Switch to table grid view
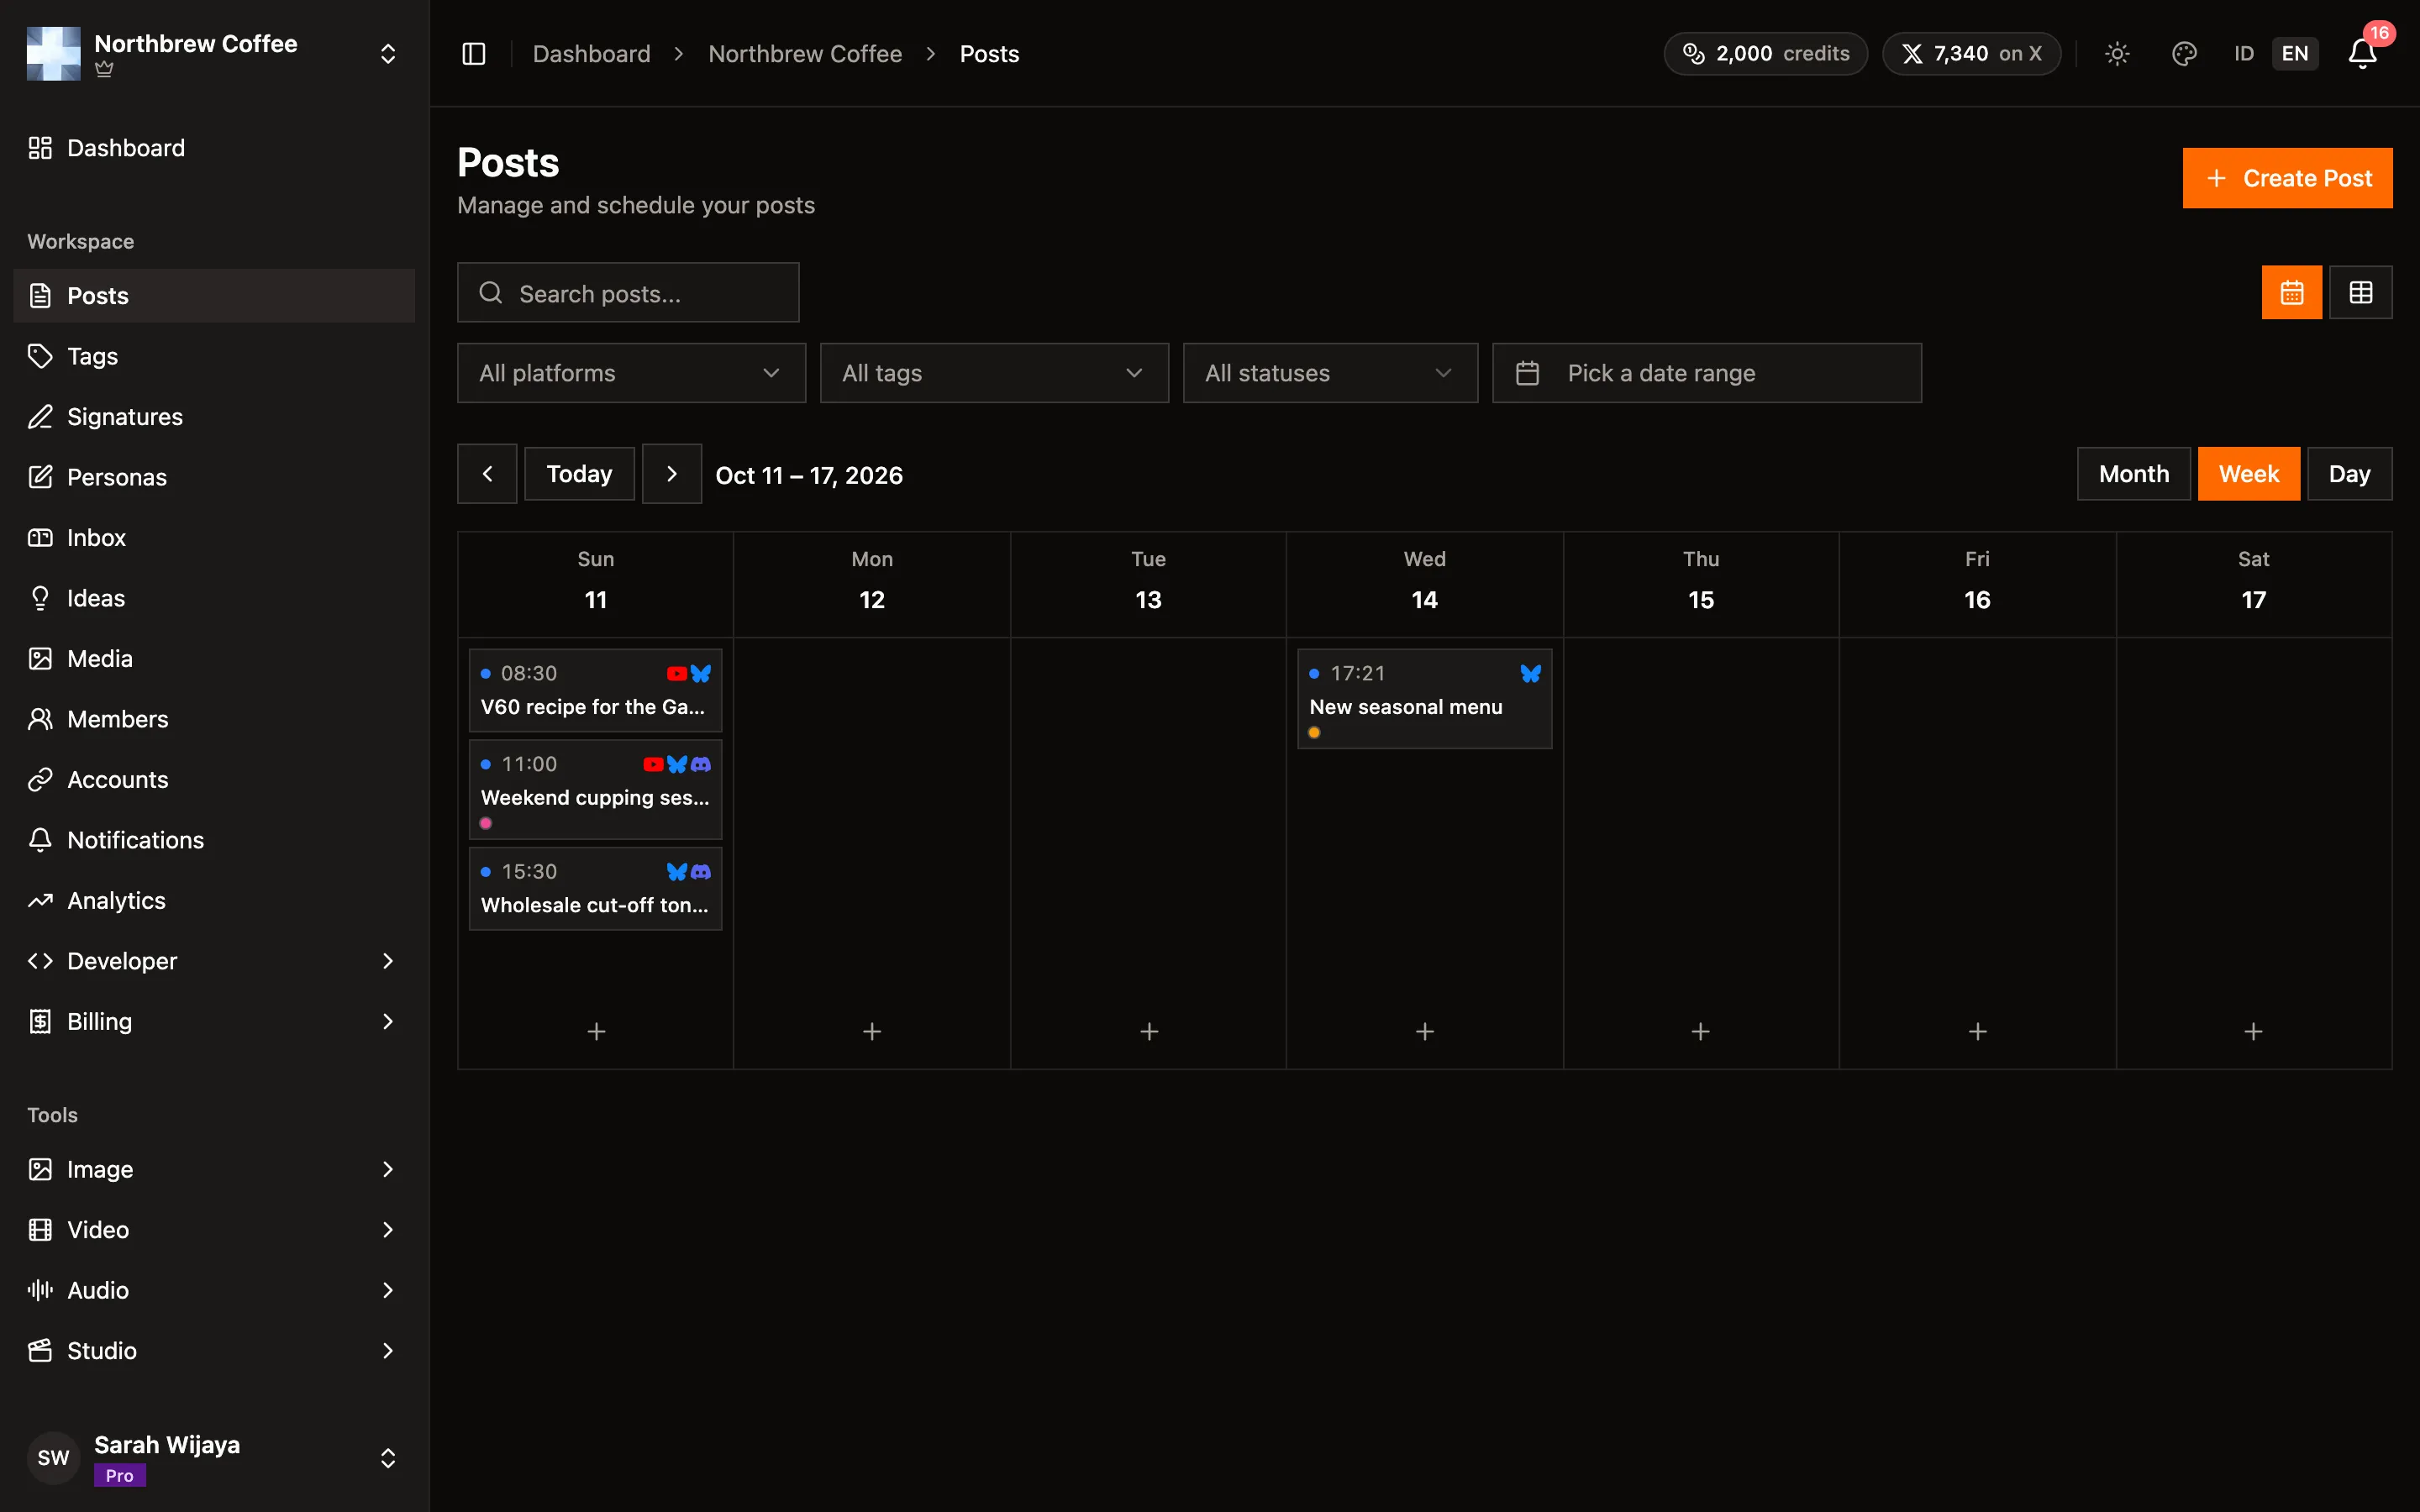Image resolution: width=2420 pixels, height=1512 pixels. point(2361,292)
